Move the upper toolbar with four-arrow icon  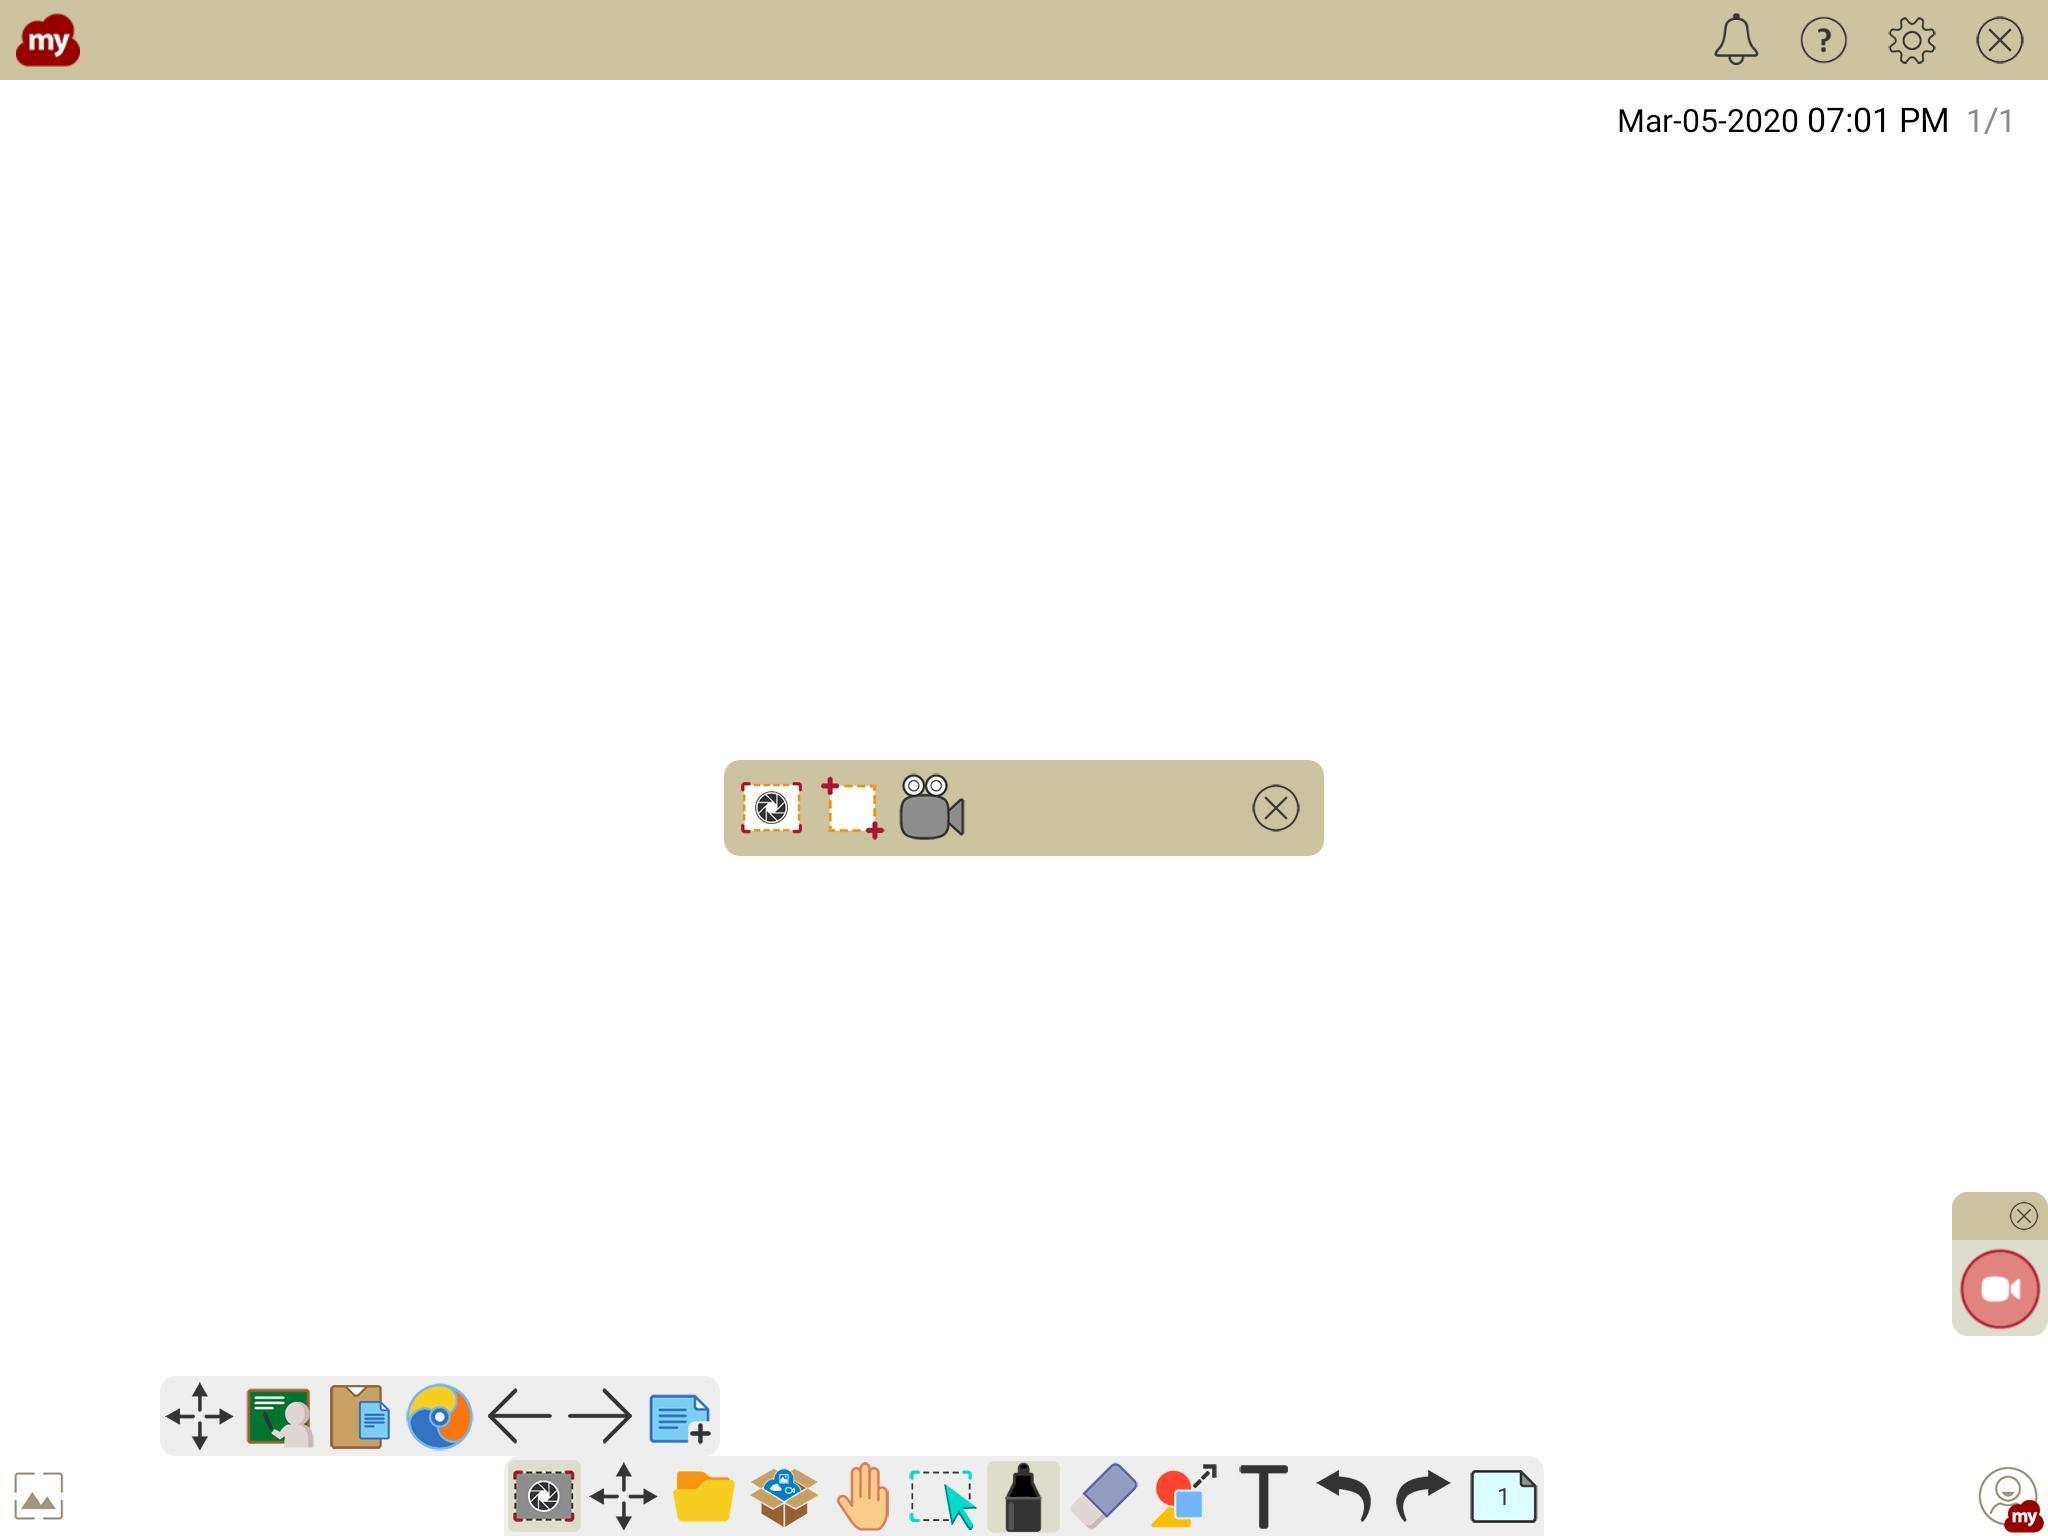[199, 1416]
